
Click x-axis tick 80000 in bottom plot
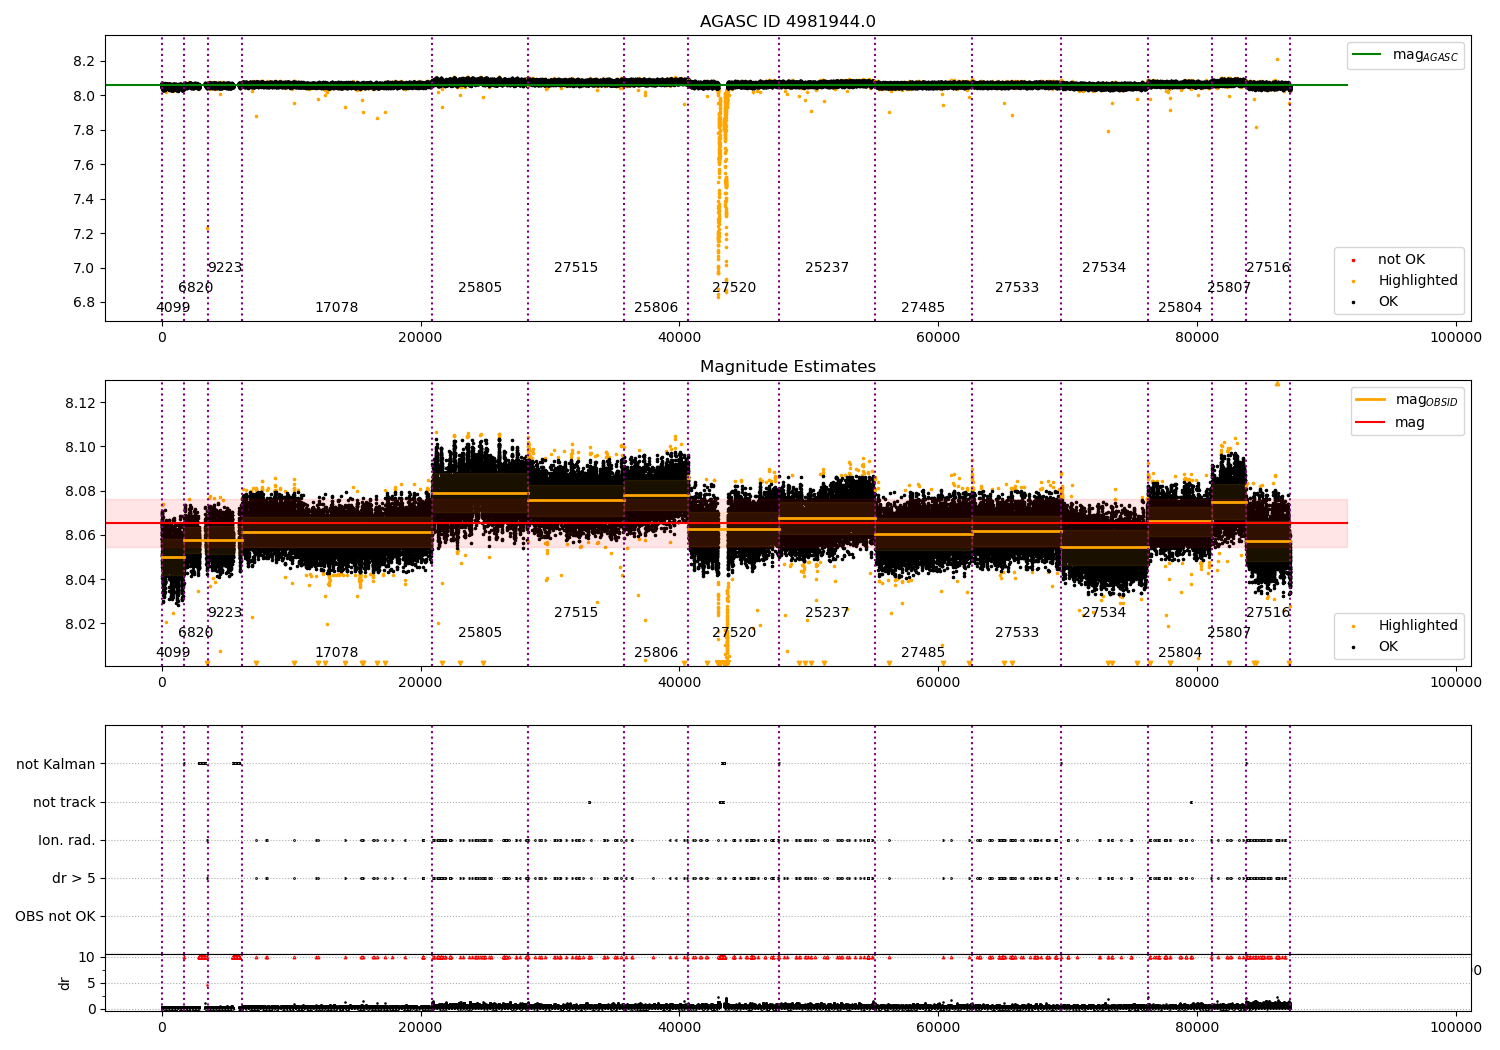point(1197,1028)
